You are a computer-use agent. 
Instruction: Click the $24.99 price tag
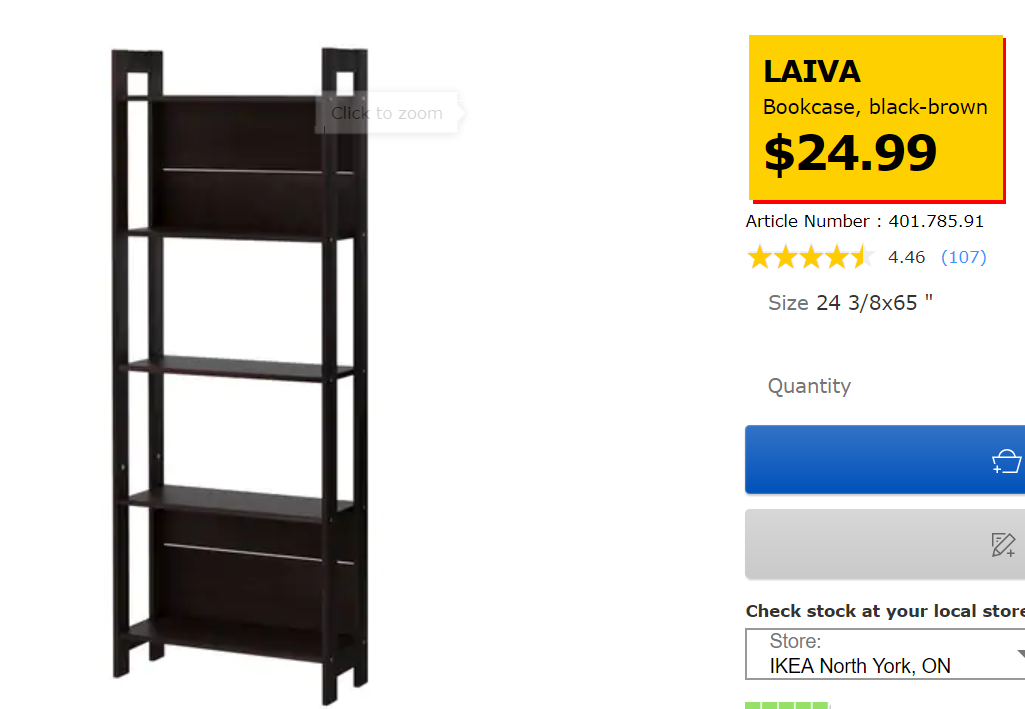coord(850,153)
